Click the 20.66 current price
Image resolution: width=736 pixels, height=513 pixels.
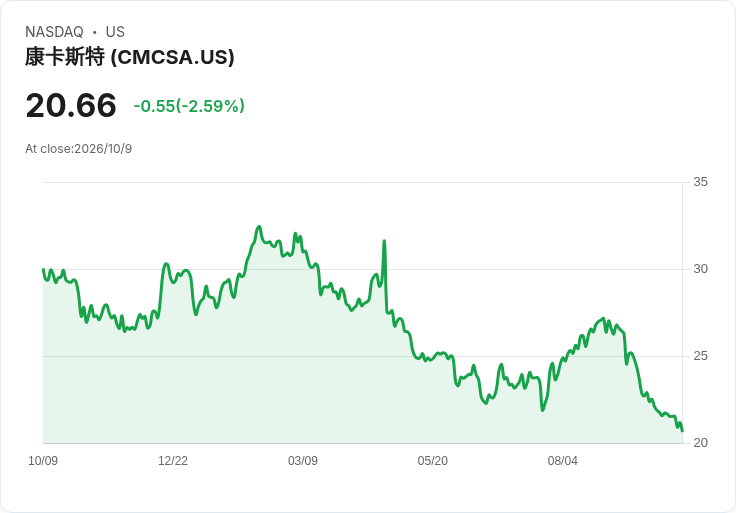[71, 105]
